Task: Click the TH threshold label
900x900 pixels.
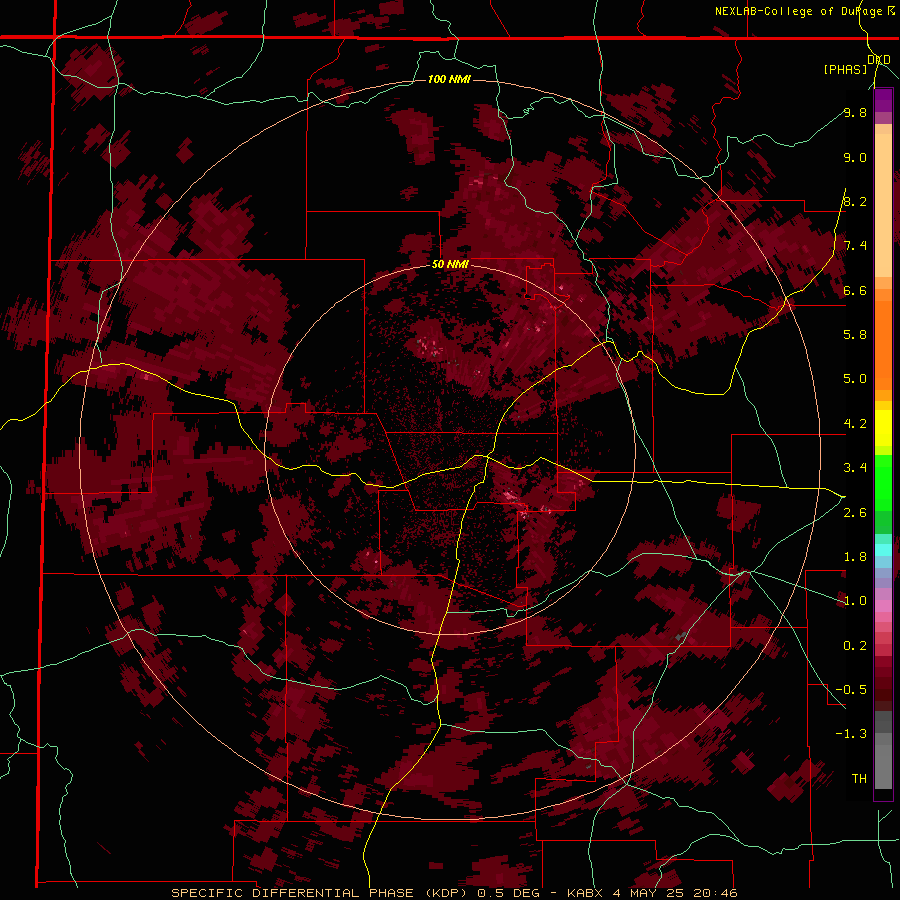Action: (x=859, y=779)
